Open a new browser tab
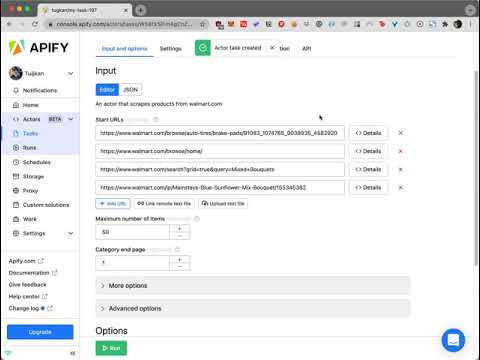The image size is (480, 360). [x=141, y=10]
